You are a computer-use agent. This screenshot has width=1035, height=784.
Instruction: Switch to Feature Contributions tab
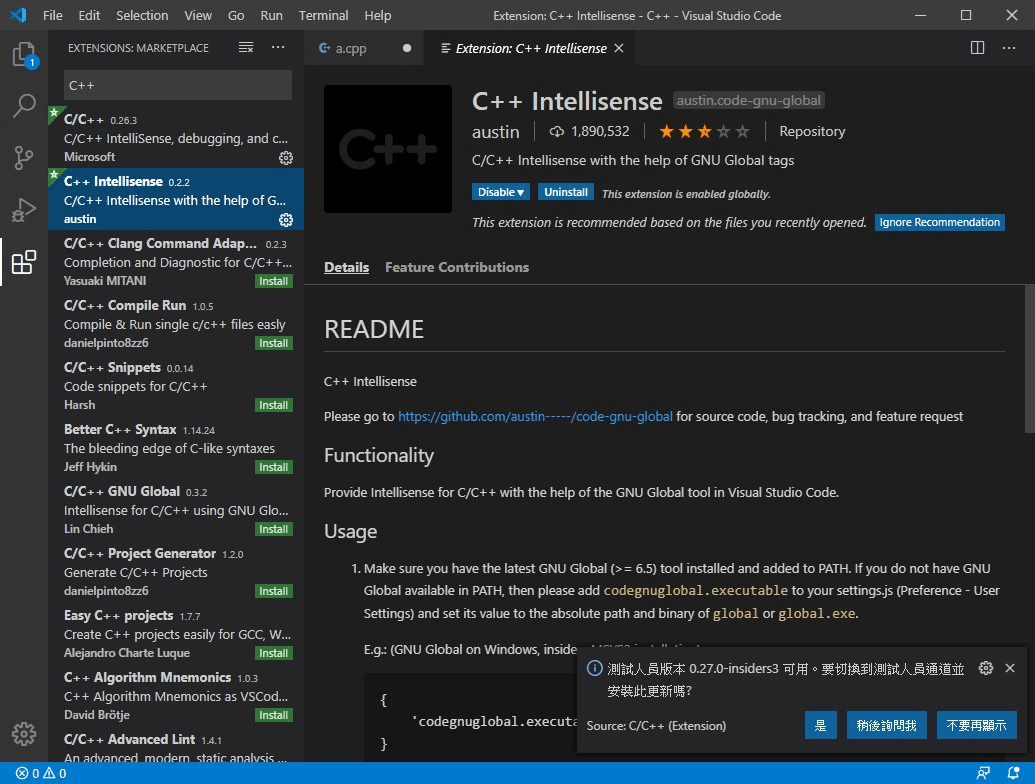click(x=457, y=267)
